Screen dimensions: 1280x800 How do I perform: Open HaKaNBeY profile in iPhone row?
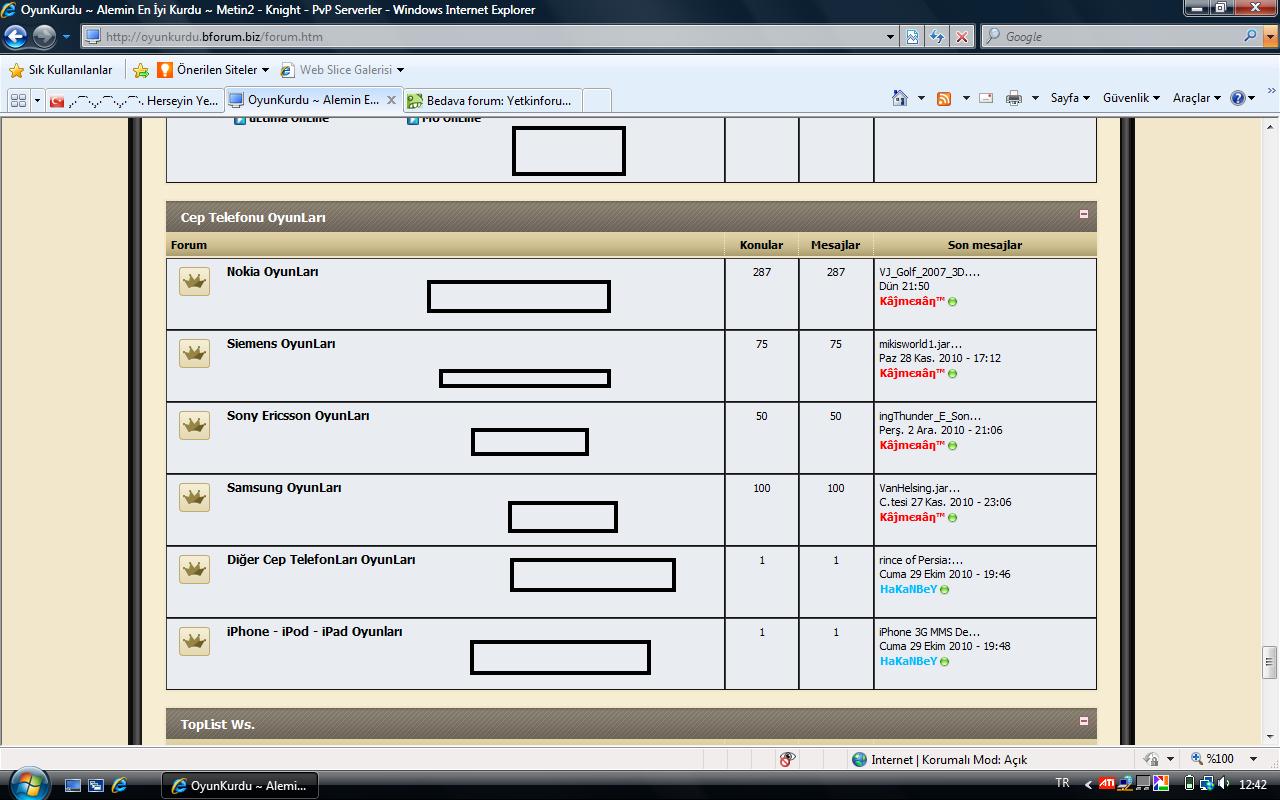pos(908,661)
